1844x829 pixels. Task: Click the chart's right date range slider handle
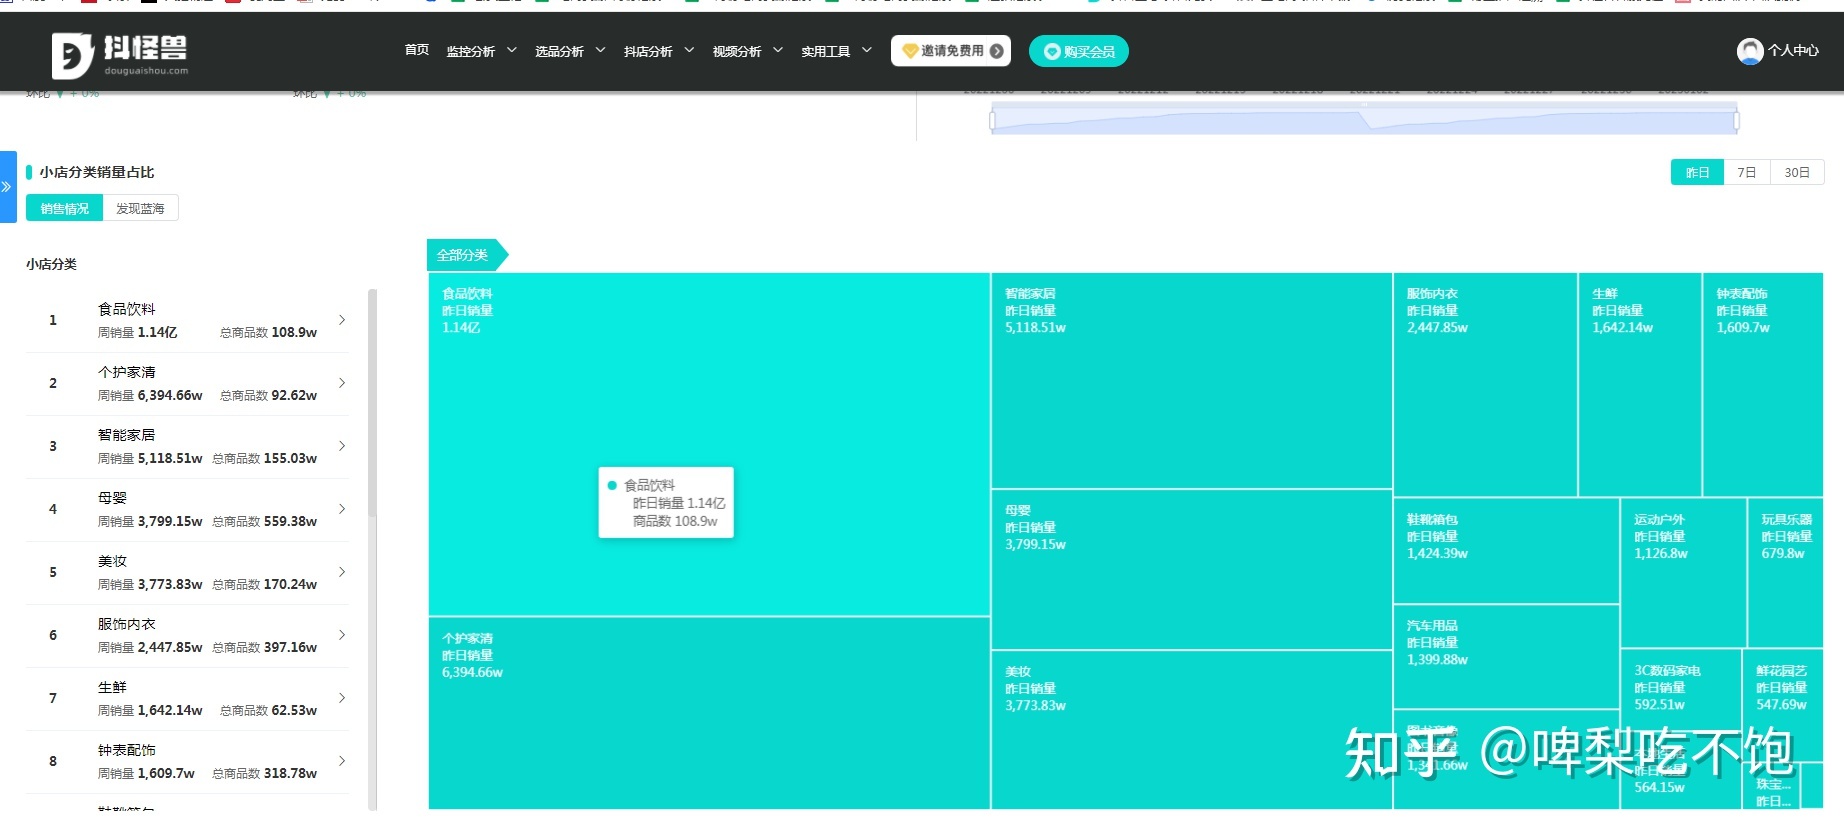(x=1736, y=121)
